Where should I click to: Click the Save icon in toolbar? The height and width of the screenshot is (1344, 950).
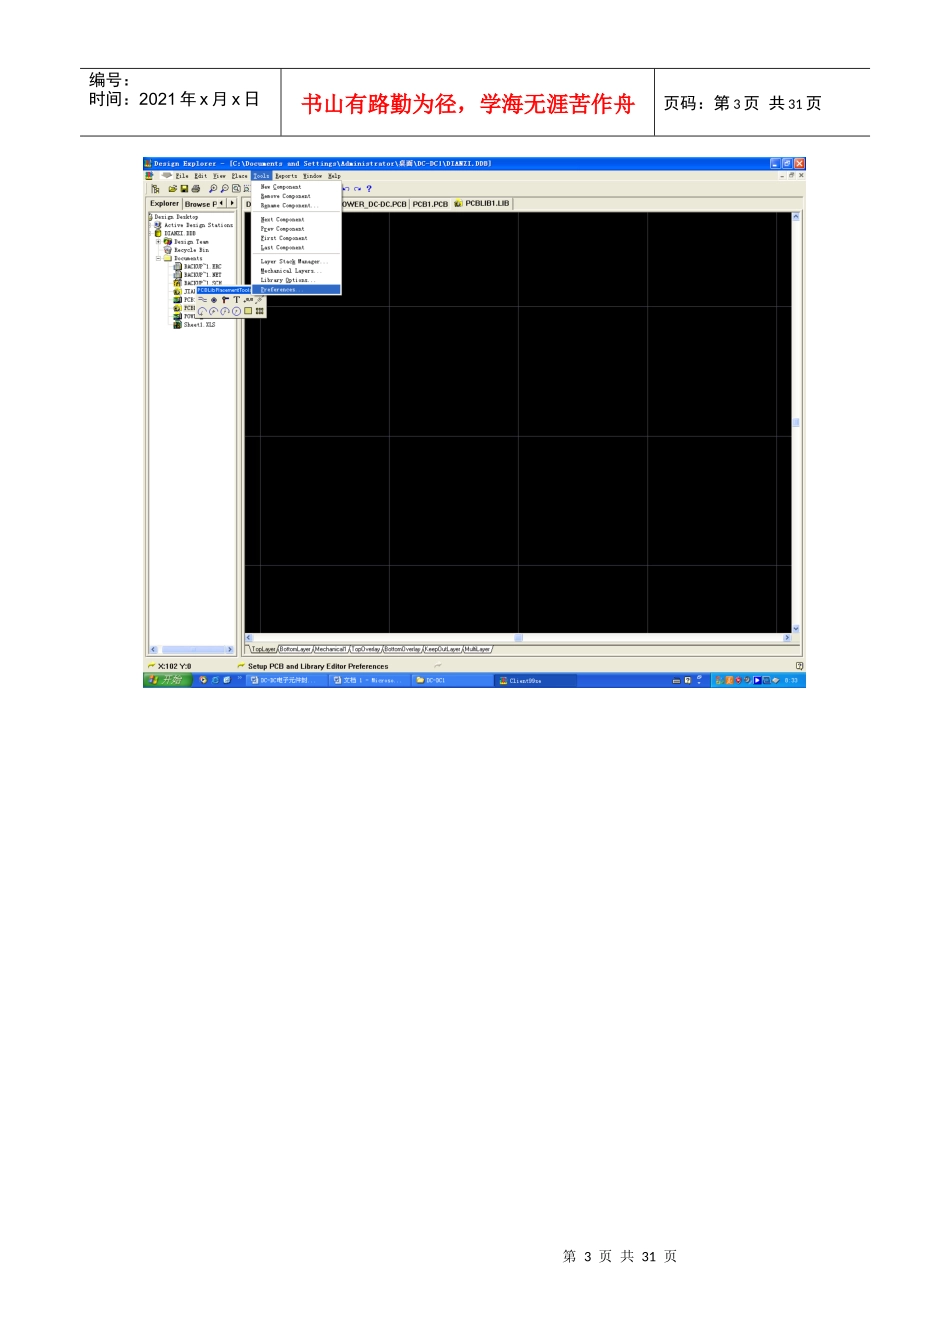coord(184,188)
